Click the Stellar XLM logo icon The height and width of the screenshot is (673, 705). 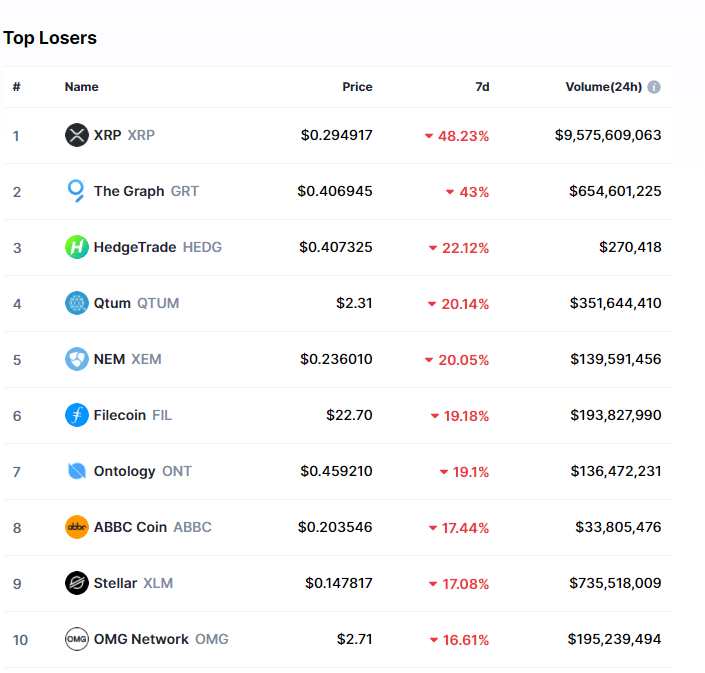click(77, 583)
